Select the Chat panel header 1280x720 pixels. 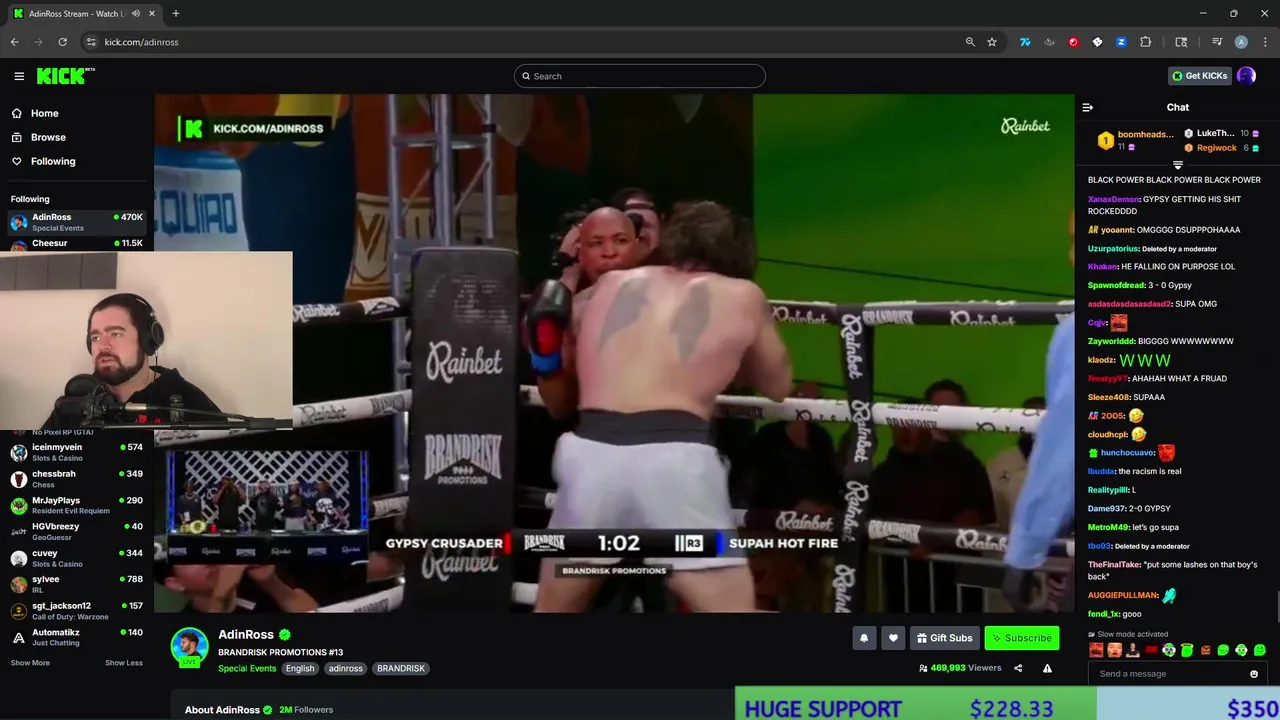1177,107
